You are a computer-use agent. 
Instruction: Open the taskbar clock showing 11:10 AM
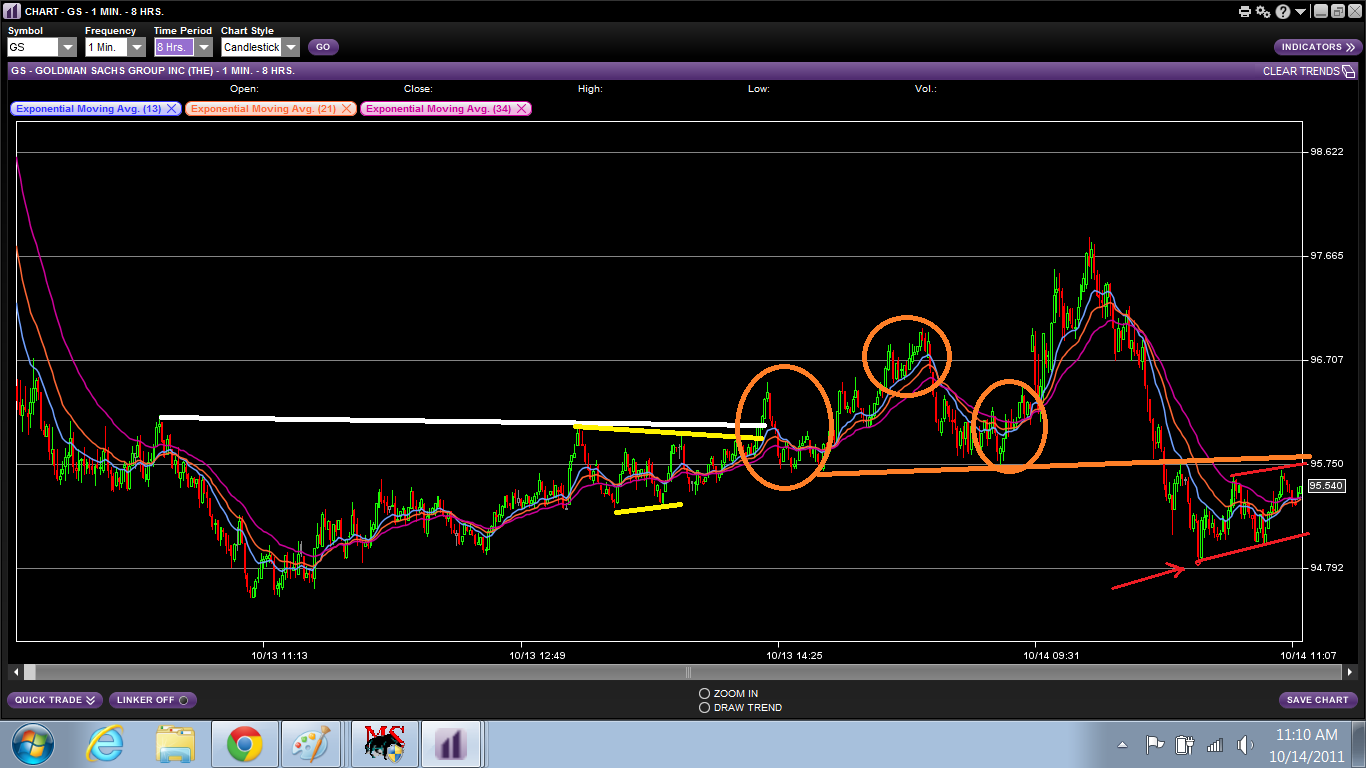(x=1306, y=744)
